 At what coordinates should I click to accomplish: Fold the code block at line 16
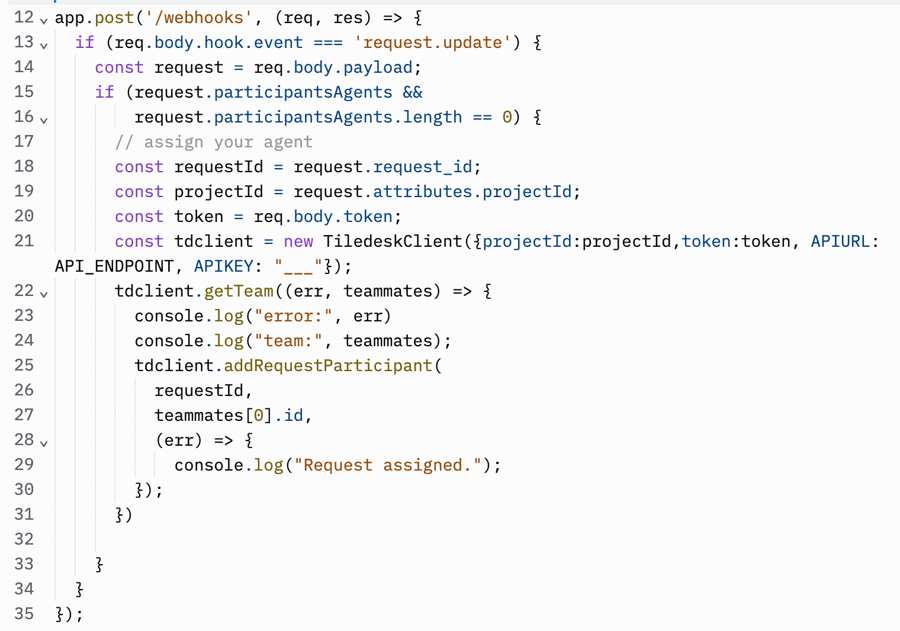[44, 119]
